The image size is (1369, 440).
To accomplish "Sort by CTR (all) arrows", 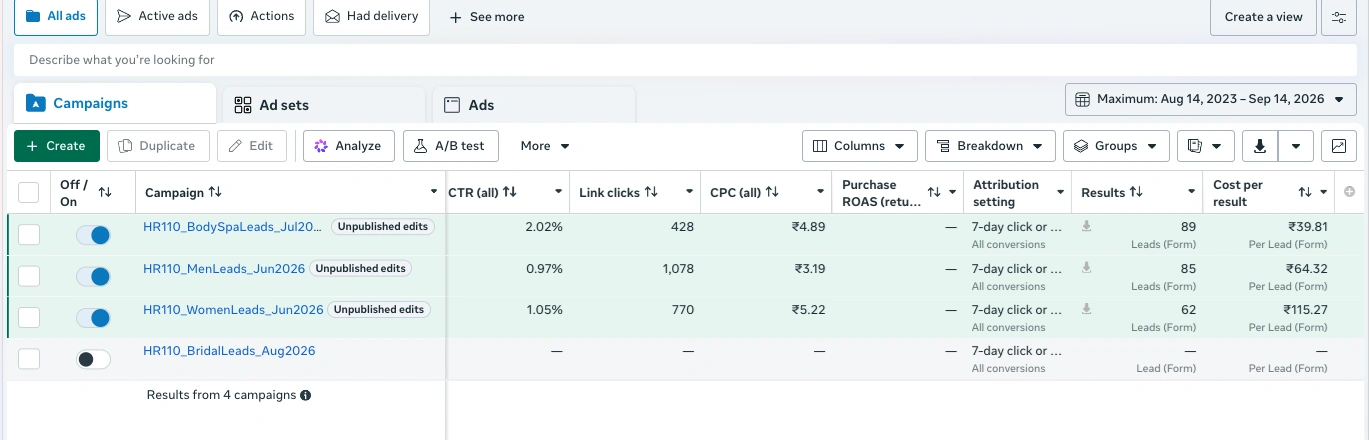I will (x=510, y=192).
